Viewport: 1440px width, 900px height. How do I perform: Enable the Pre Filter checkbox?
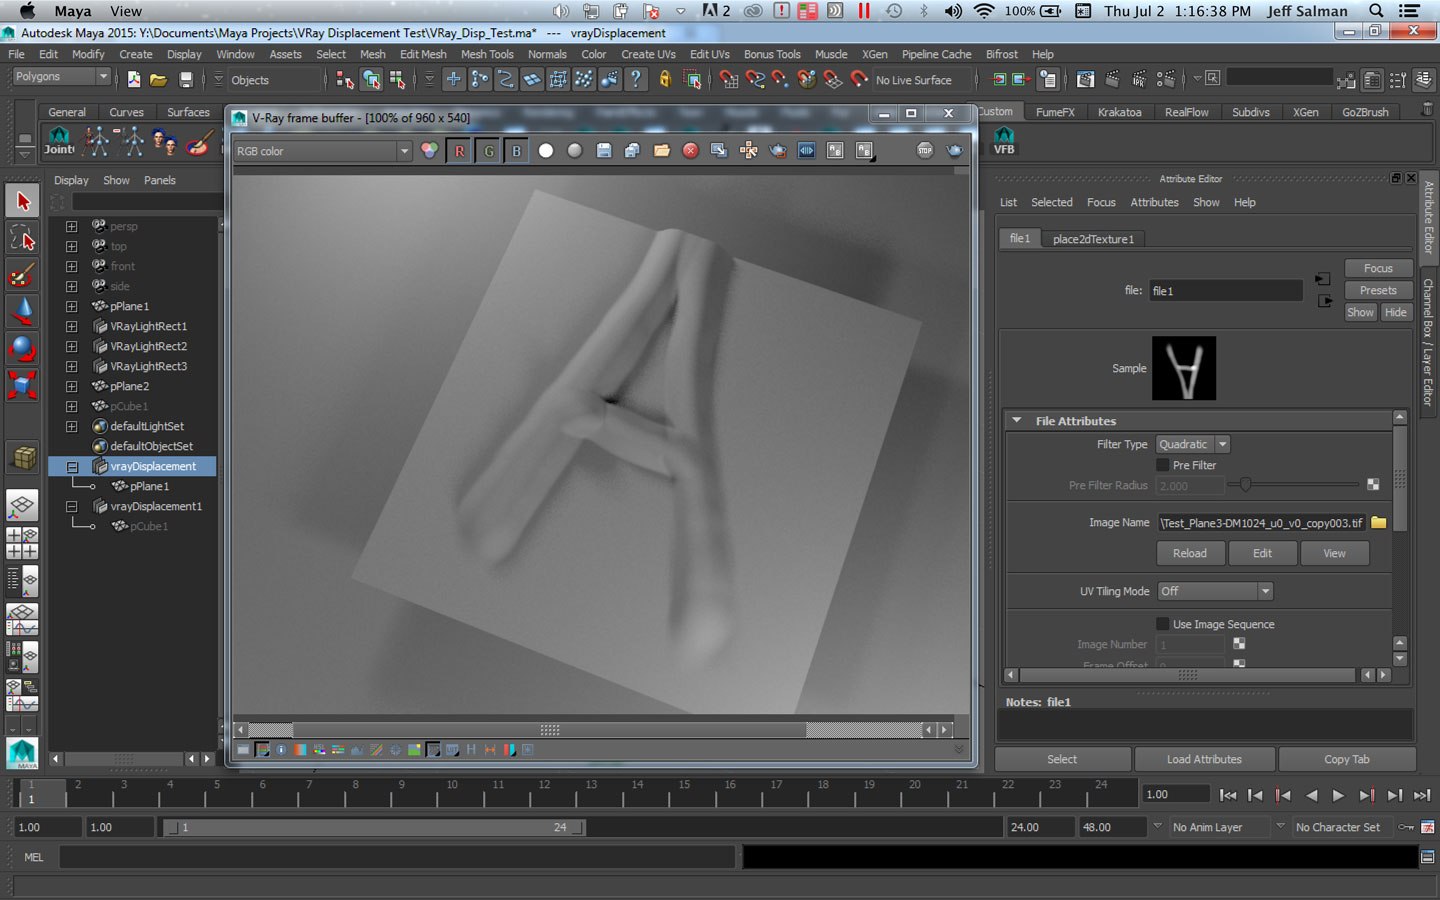(x=1162, y=465)
